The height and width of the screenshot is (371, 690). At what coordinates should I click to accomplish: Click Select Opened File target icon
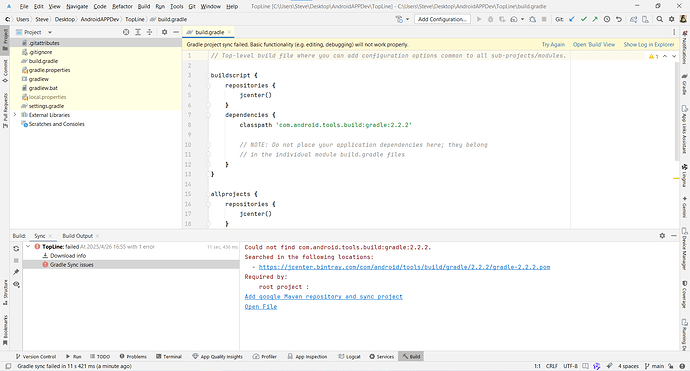coord(126,32)
